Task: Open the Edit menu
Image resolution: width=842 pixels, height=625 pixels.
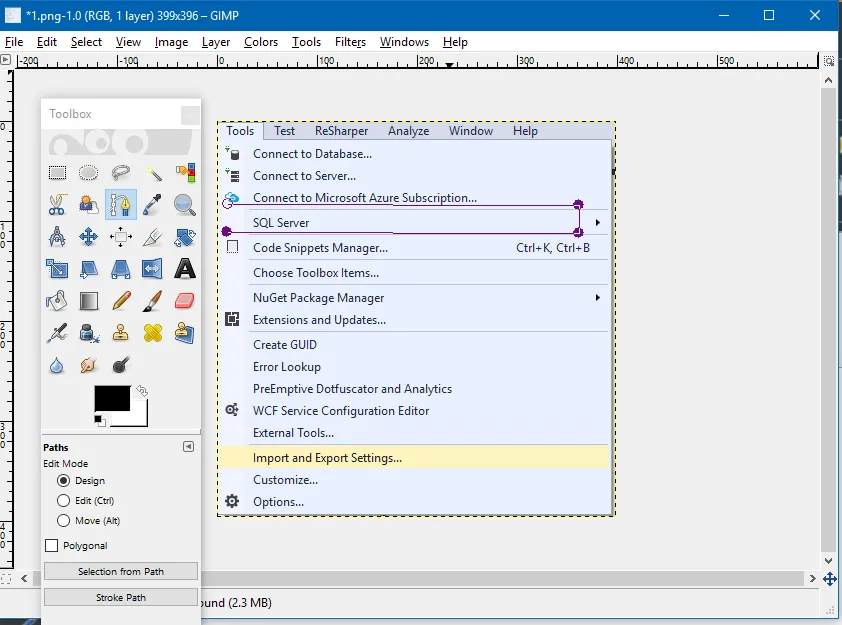Action: tap(47, 42)
